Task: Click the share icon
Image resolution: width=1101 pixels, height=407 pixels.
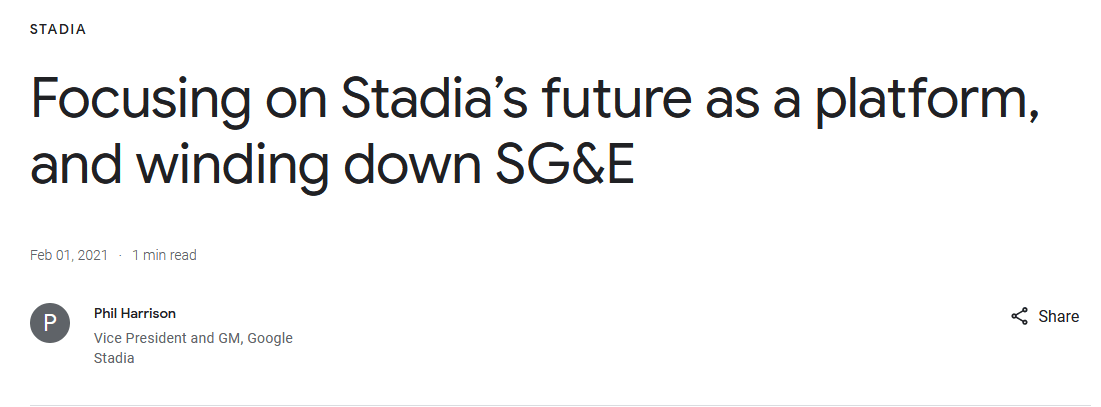Action: click(x=1020, y=316)
